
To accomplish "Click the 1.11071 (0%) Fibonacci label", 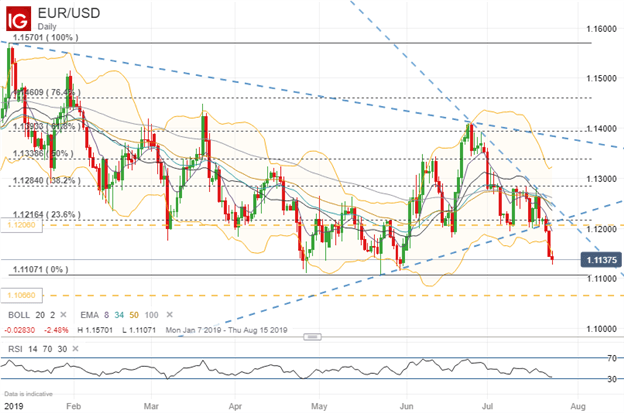I will pos(41,270).
